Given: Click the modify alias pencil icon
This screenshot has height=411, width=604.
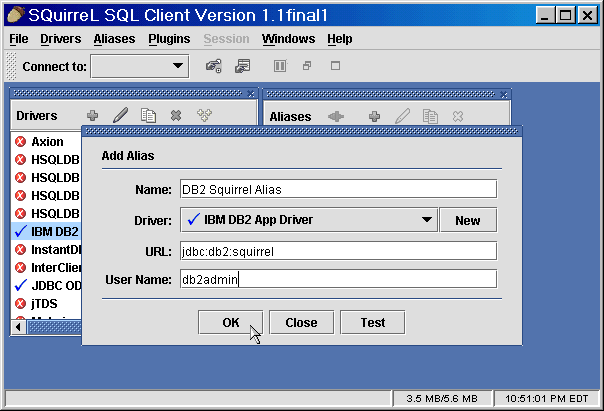Looking at the screenshot, I should (x=403, y=116).
